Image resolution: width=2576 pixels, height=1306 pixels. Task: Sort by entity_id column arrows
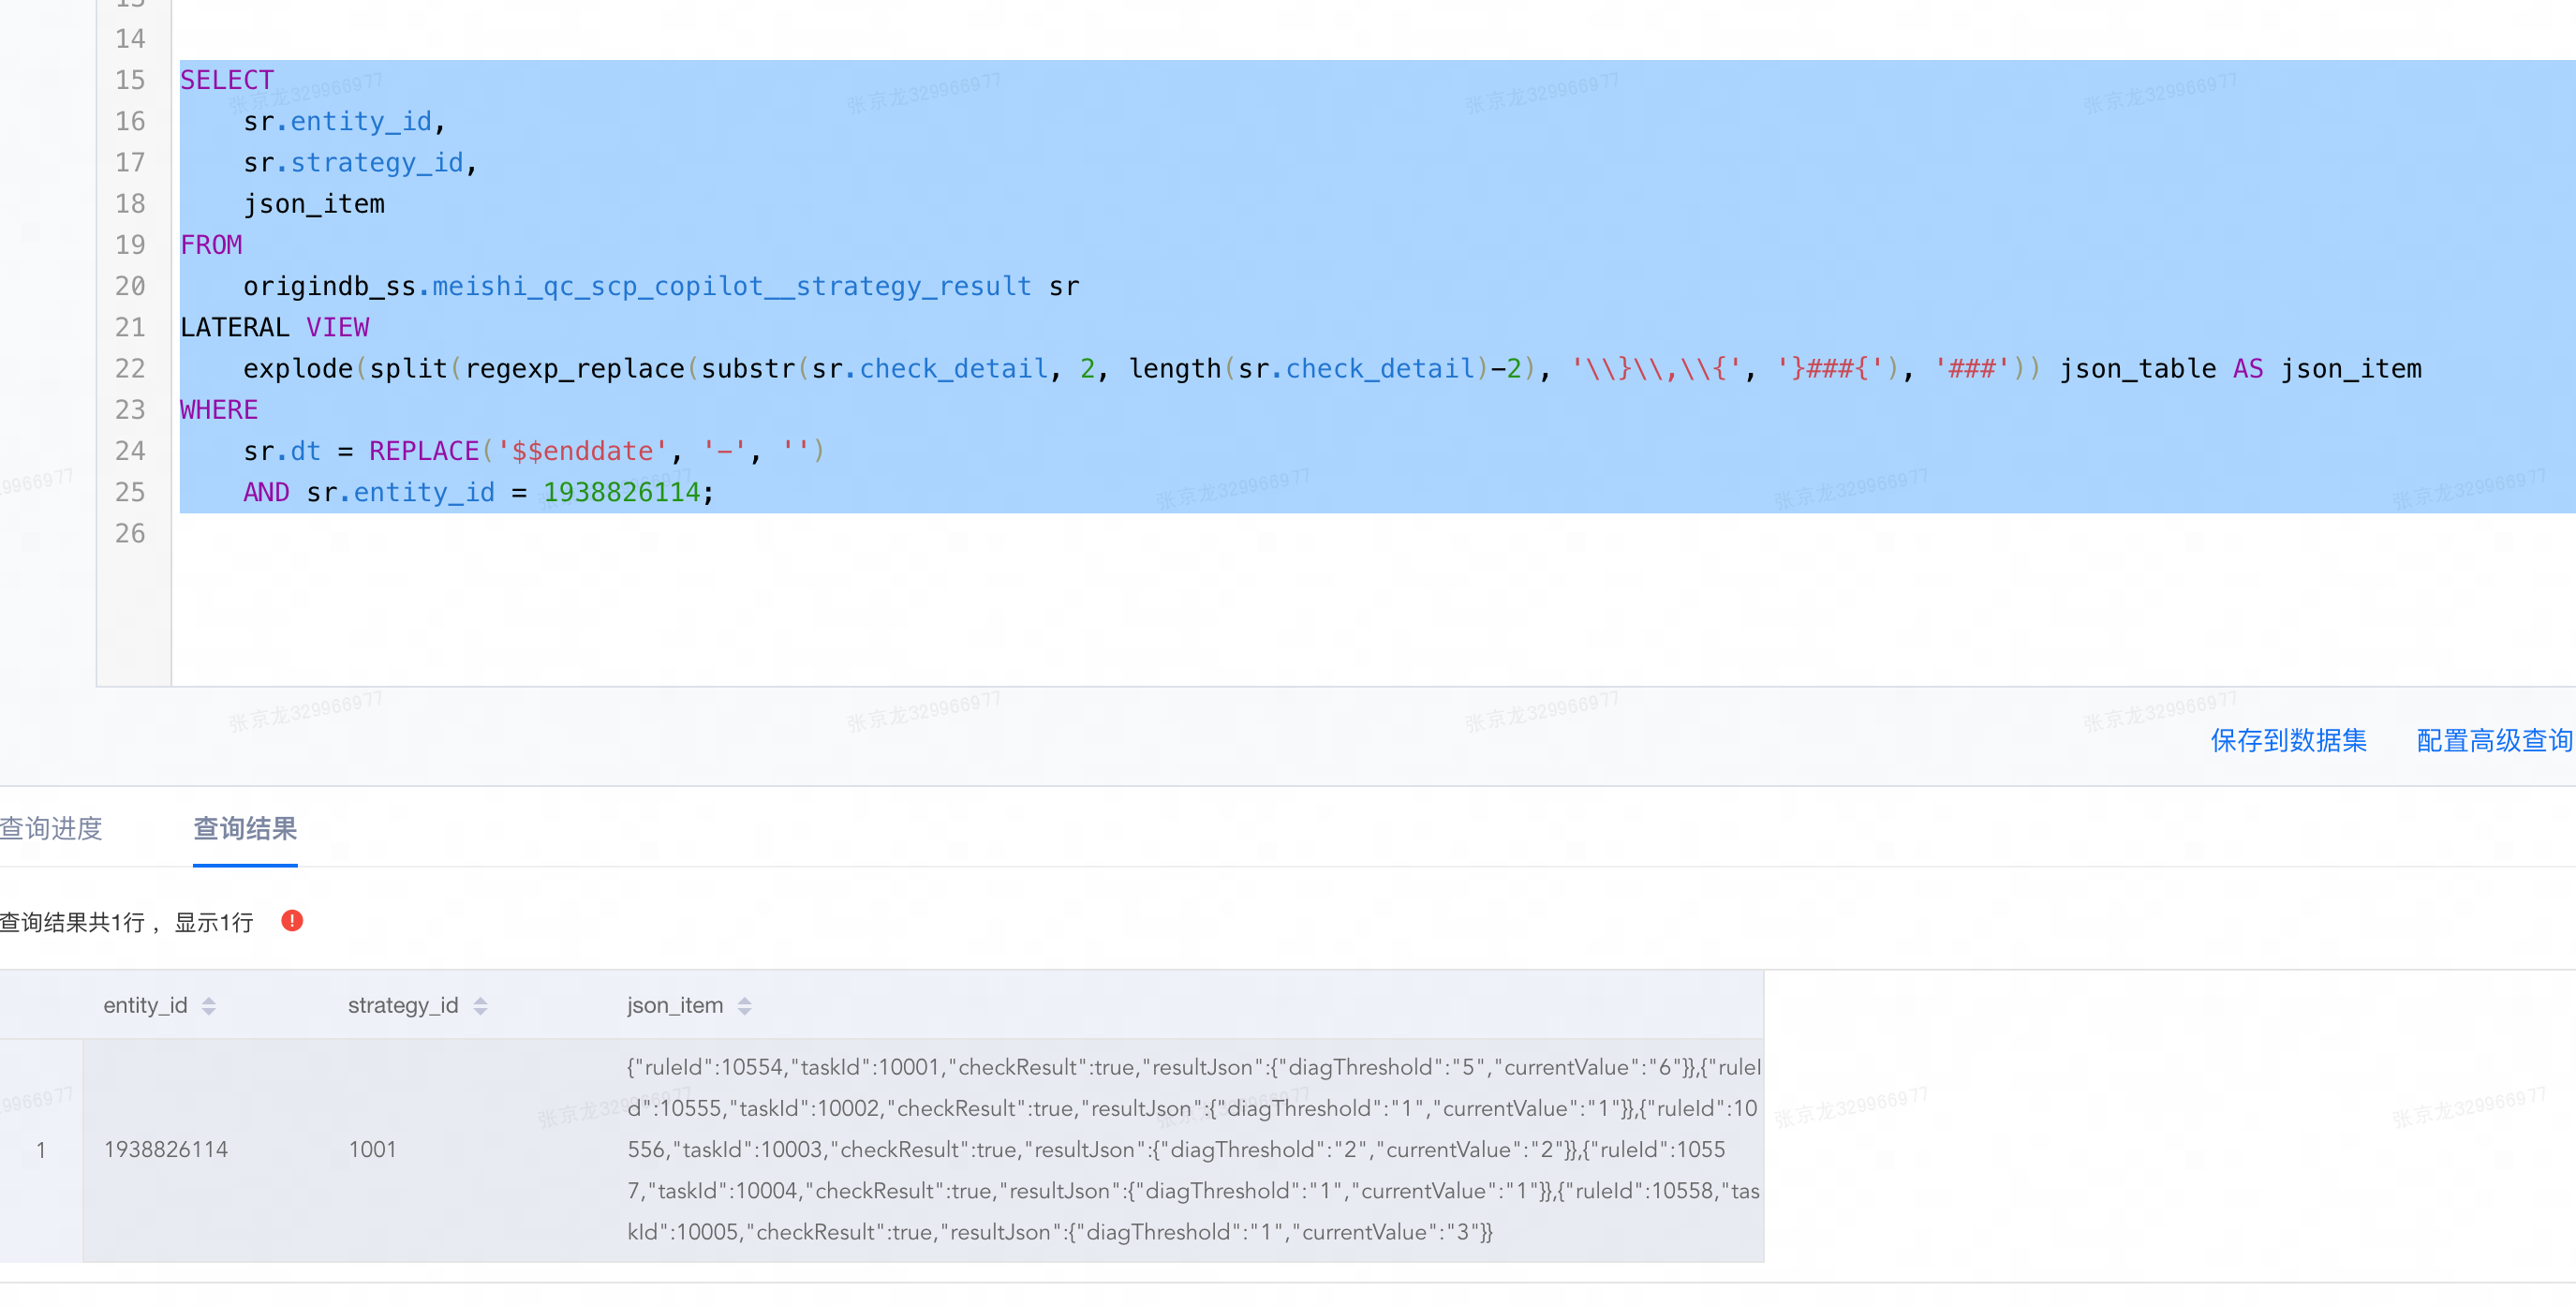(x=209, y=1006)
